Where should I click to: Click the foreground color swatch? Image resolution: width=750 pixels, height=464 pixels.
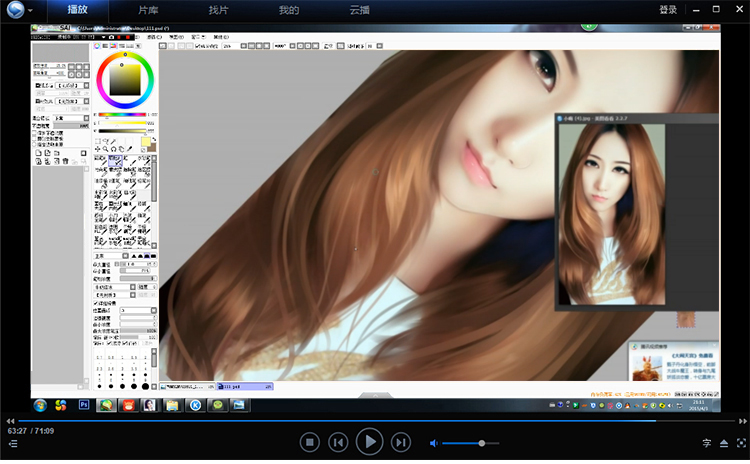coord(146,142)
